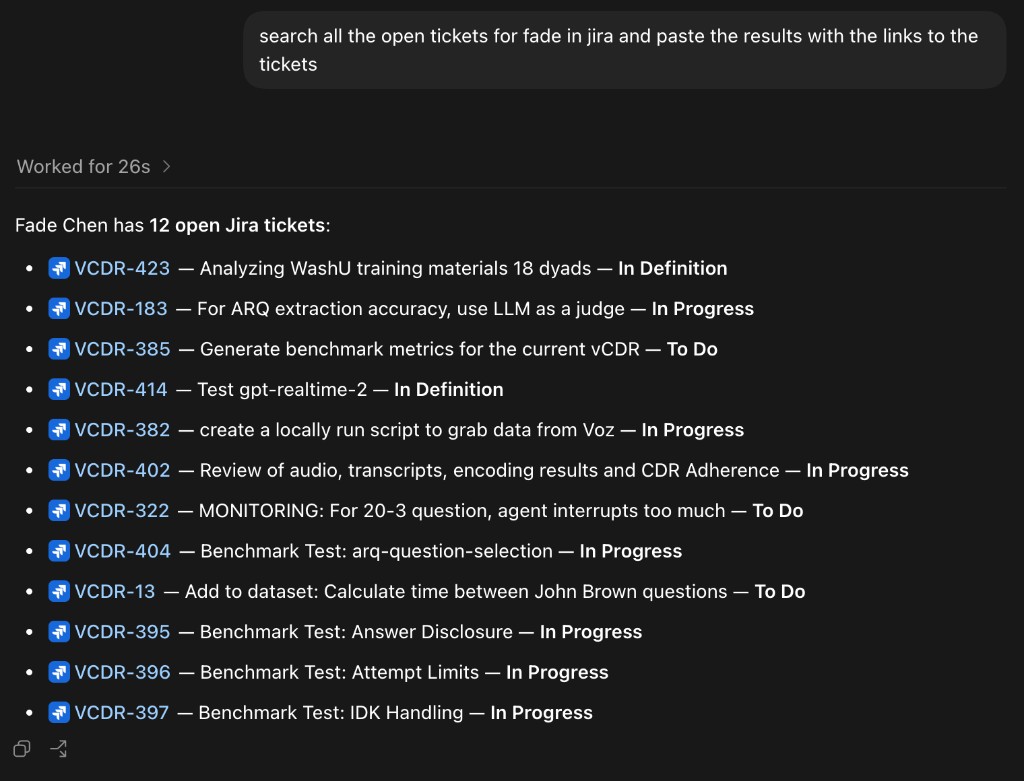This screenshot has width=1024, height=781.
Task: Click the share/export arrow icon below response
Action: [x=59, y=748]
